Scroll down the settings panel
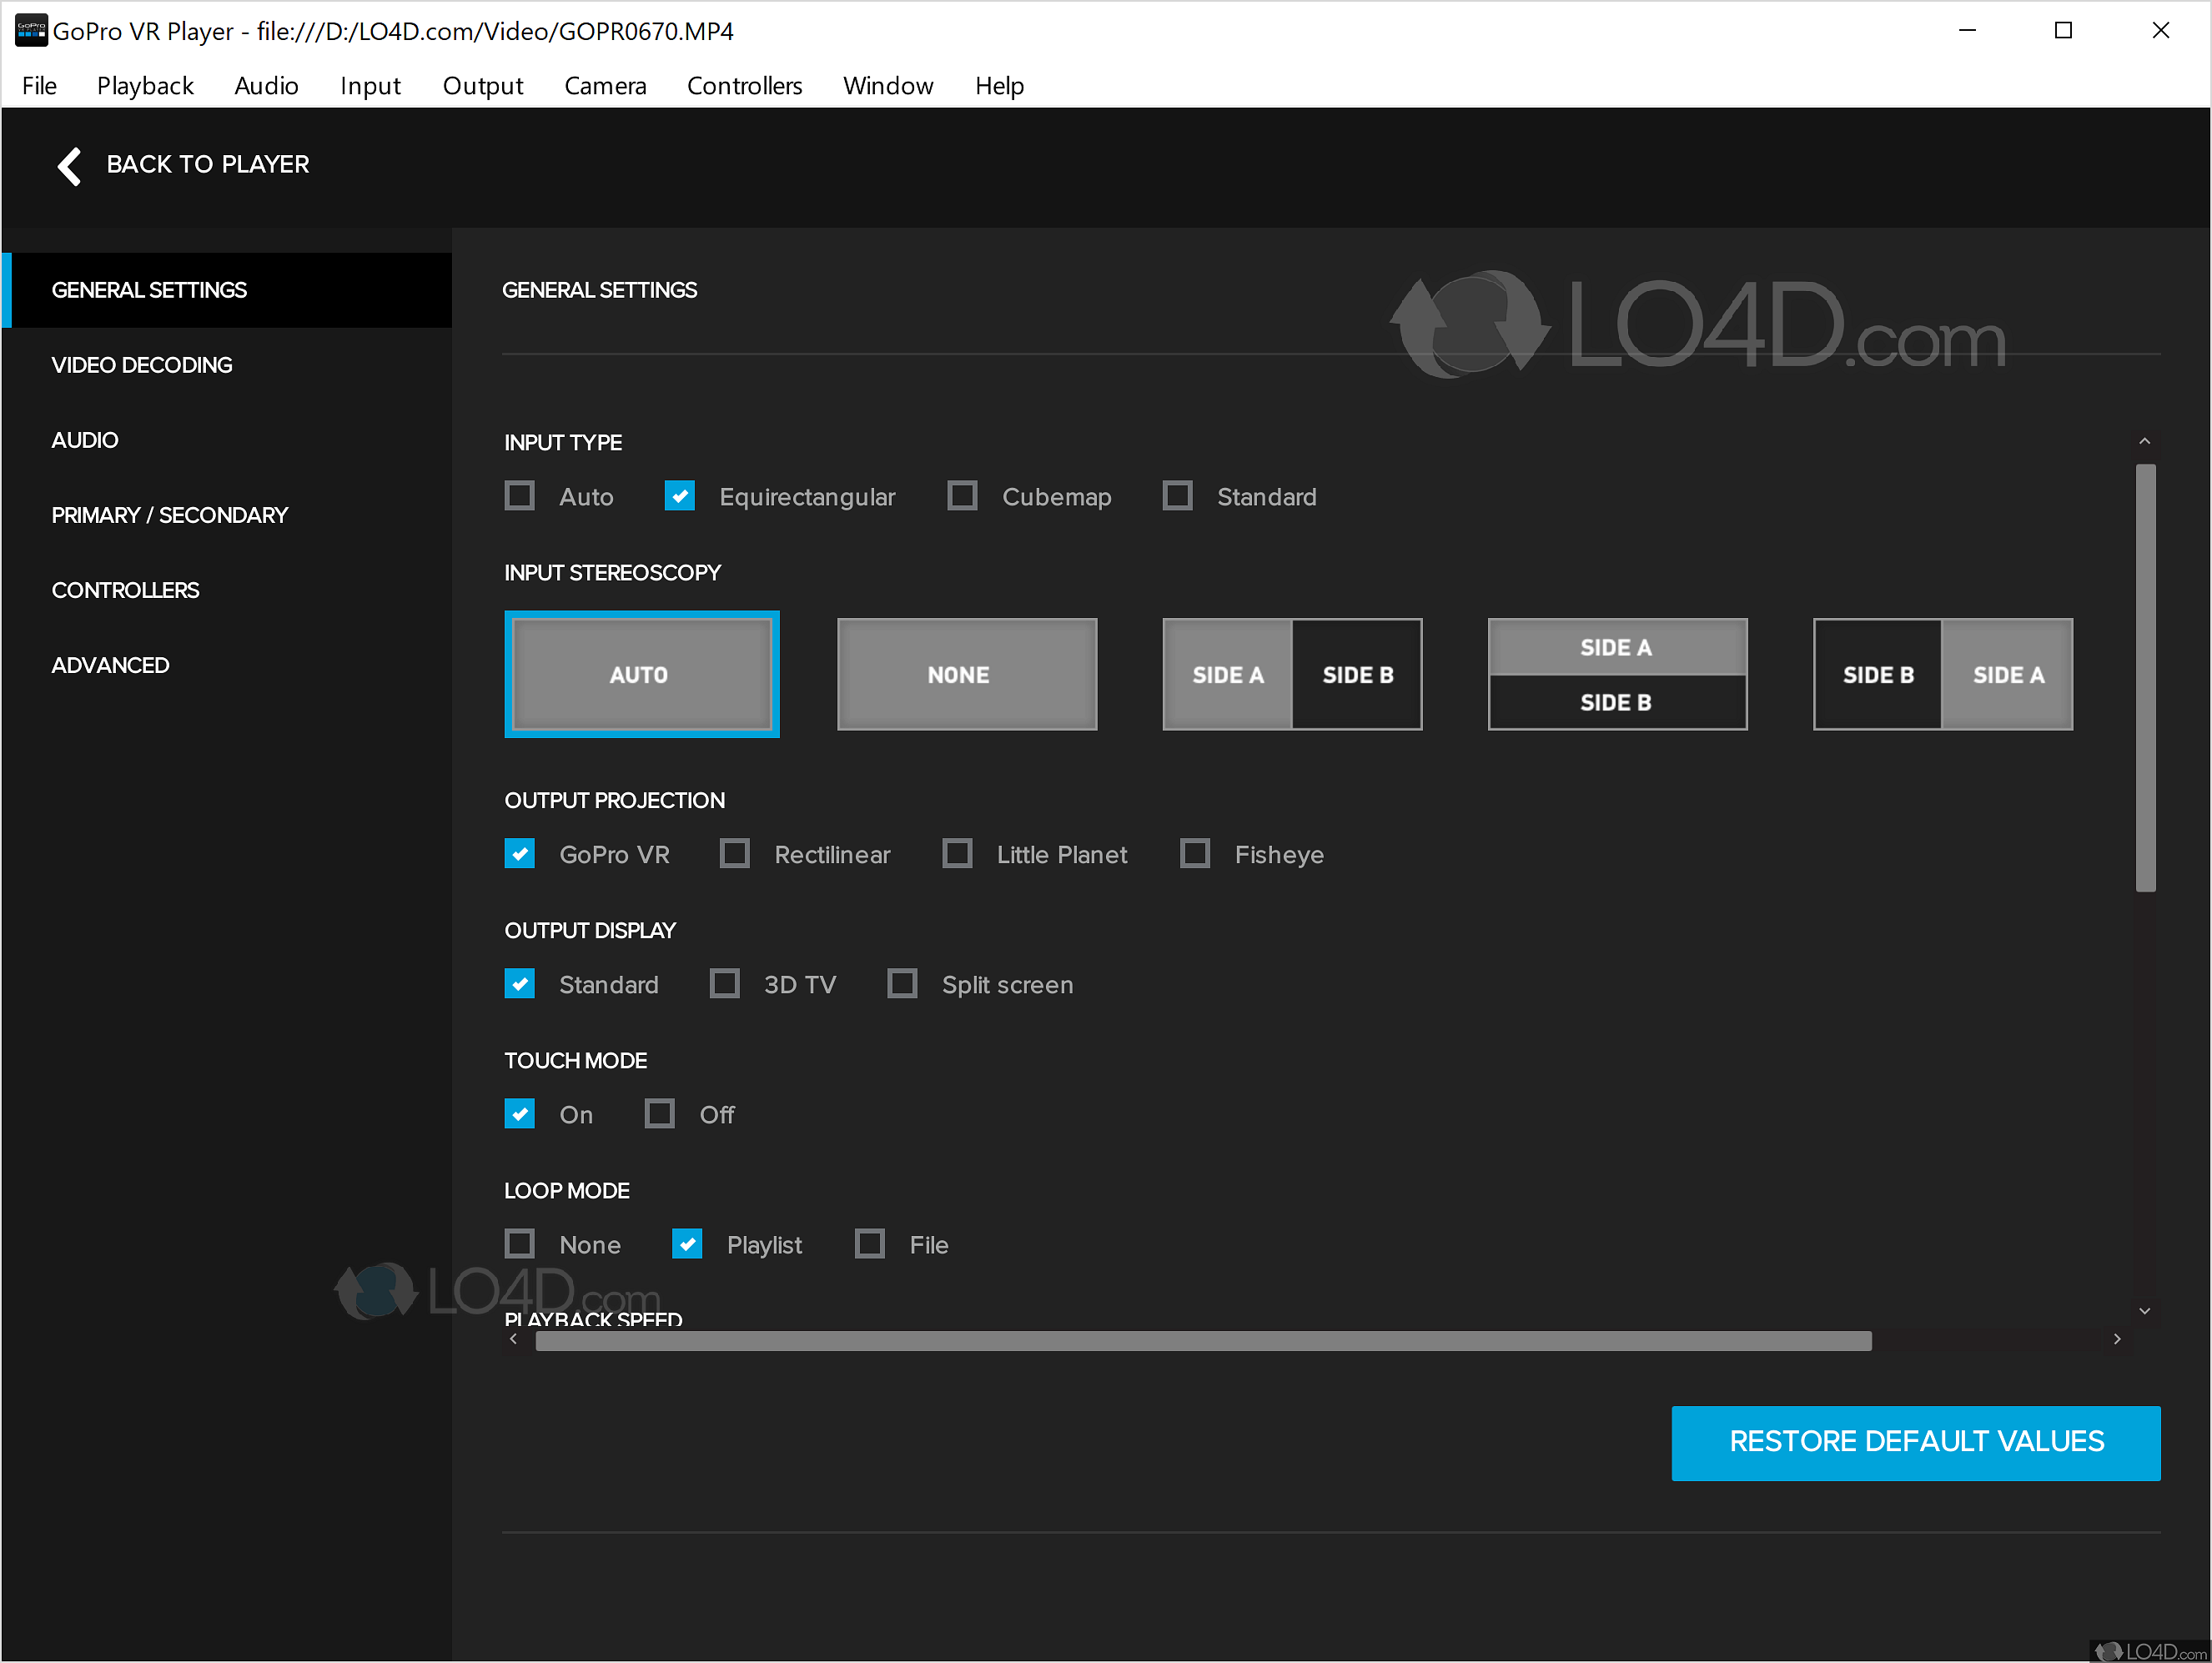This screenshot has width=2212, height=1663. click(x=2145, y=1307)
